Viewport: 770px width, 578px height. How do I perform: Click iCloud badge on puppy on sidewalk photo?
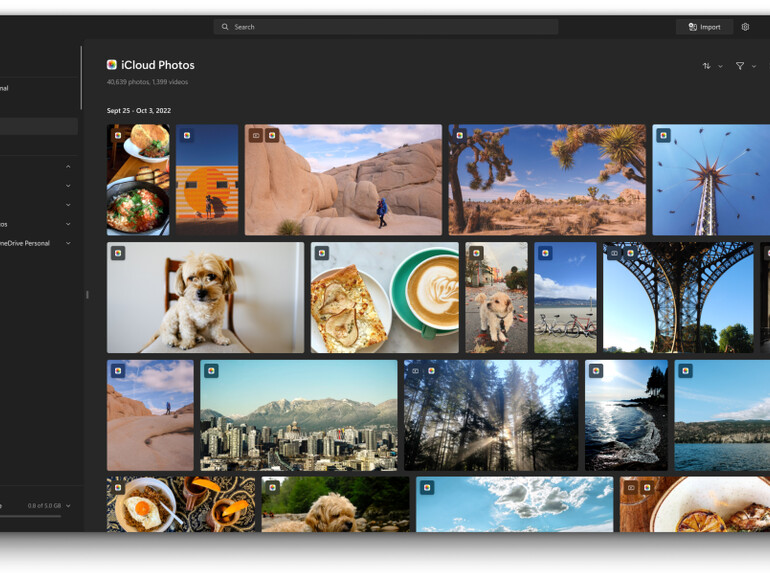point(476,253)
